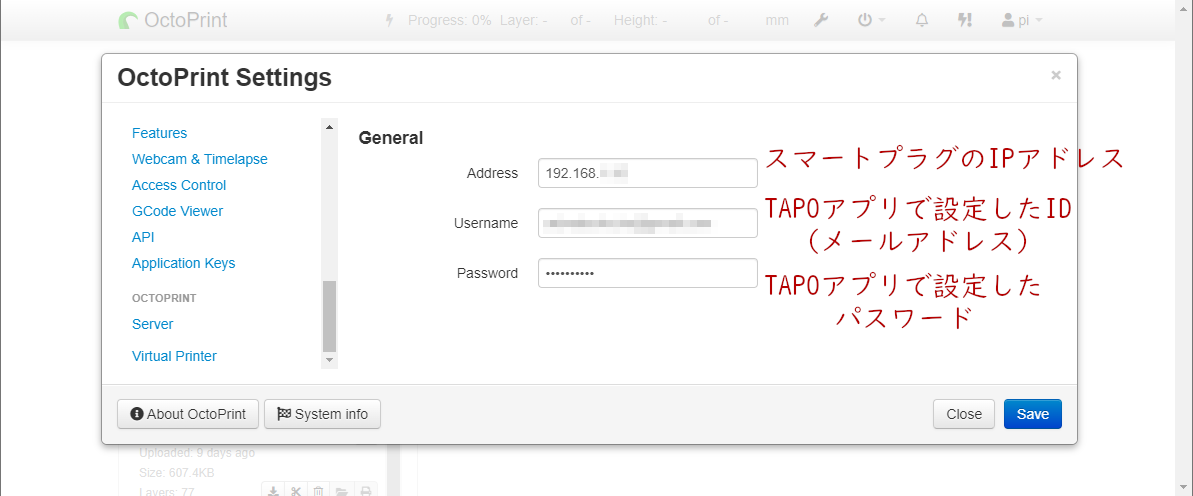The image size is (1193, 496).
Task: Focus the Address input field
Action: point(647,173)
